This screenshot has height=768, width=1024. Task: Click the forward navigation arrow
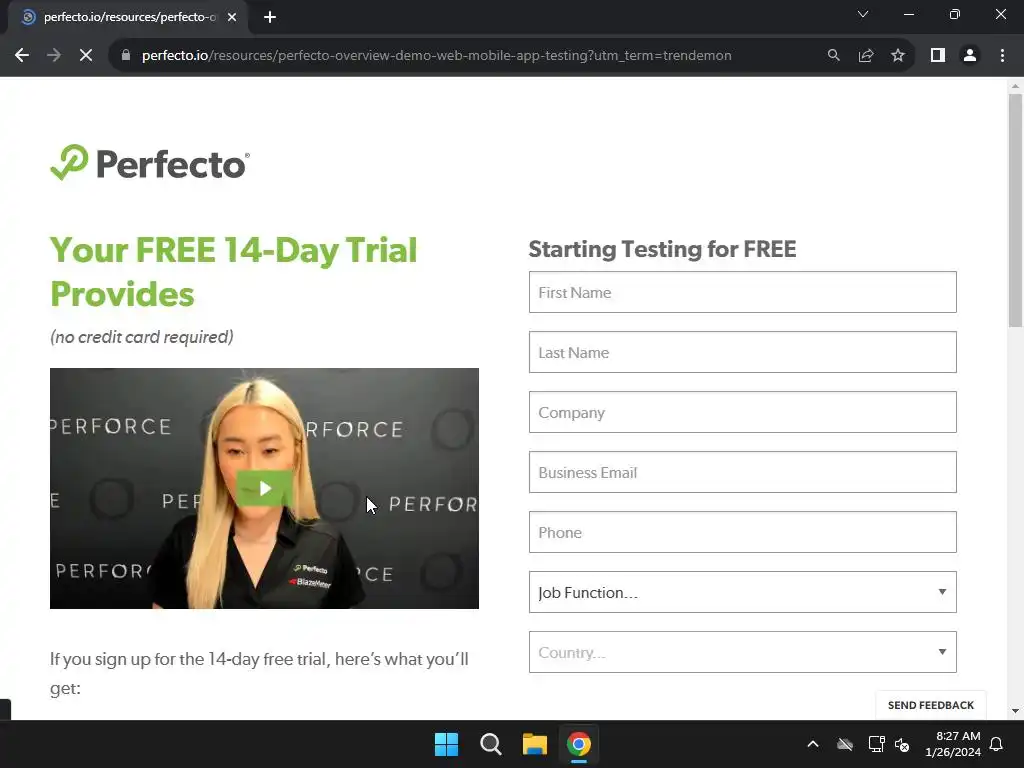(x=54, y=56)
